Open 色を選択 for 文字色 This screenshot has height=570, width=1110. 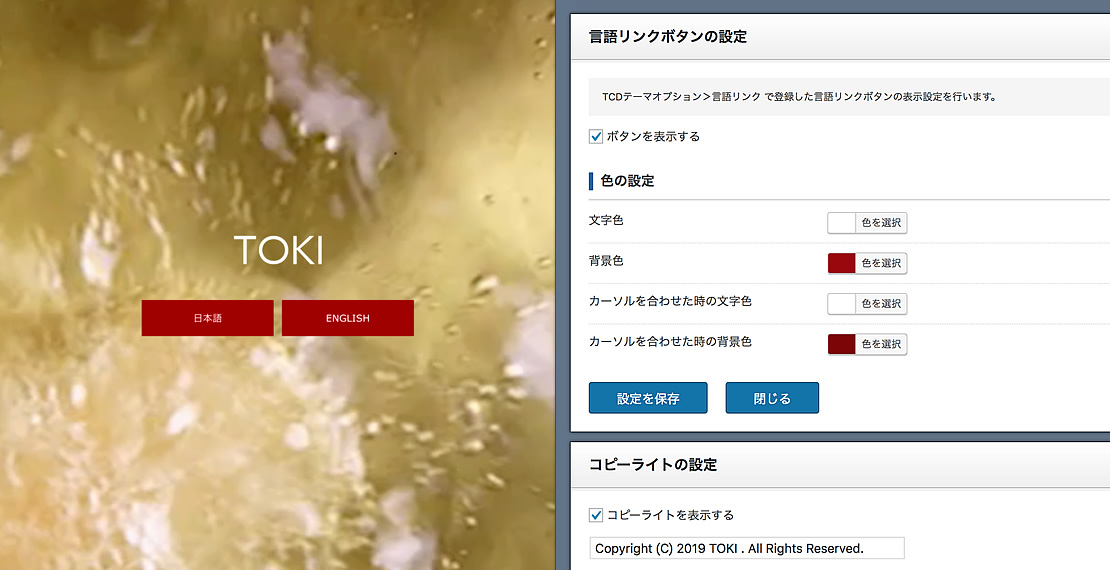[x=881, y=223]
